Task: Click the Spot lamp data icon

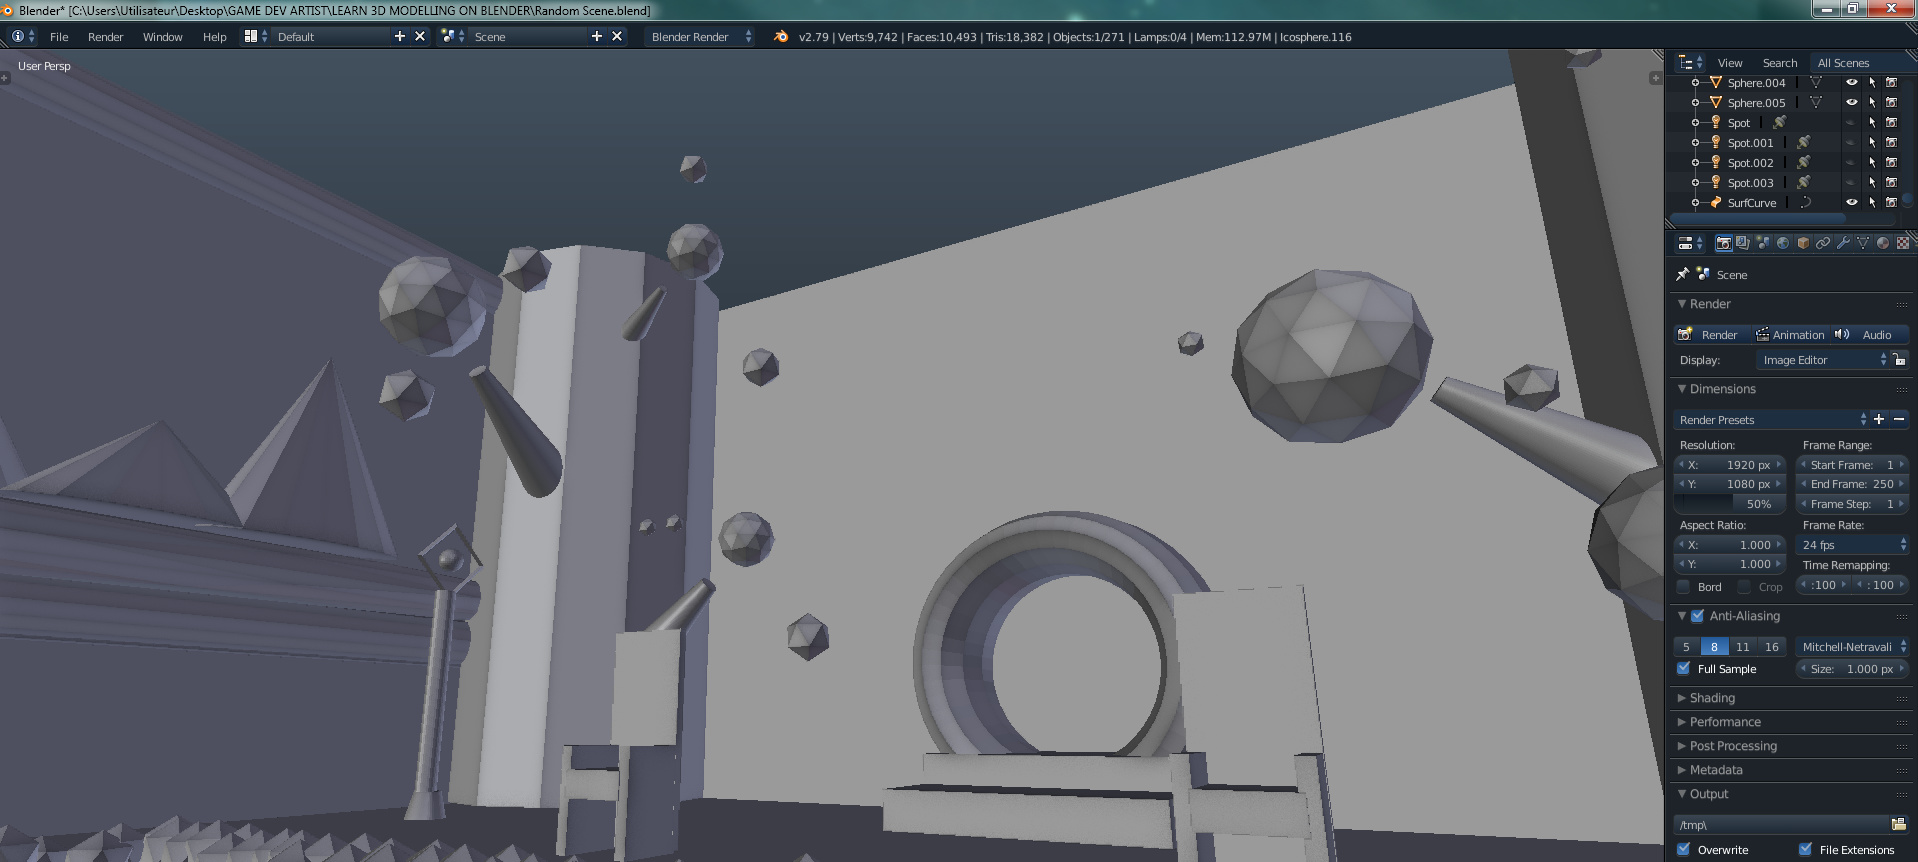Action: 1780,122
